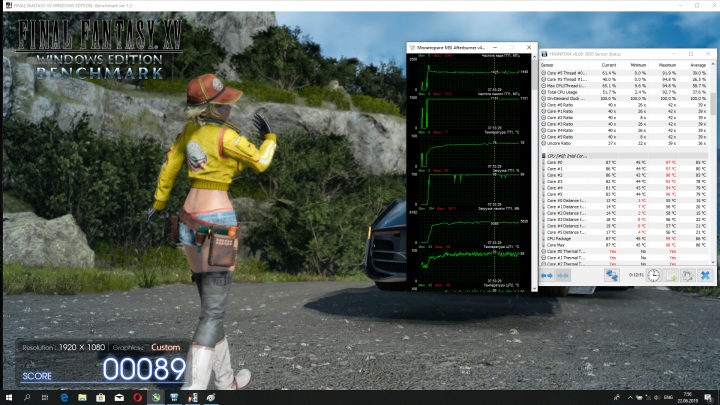
Task: Click MSI Afterburner monitor scrollbar down arrow
Action: [534, 288]
